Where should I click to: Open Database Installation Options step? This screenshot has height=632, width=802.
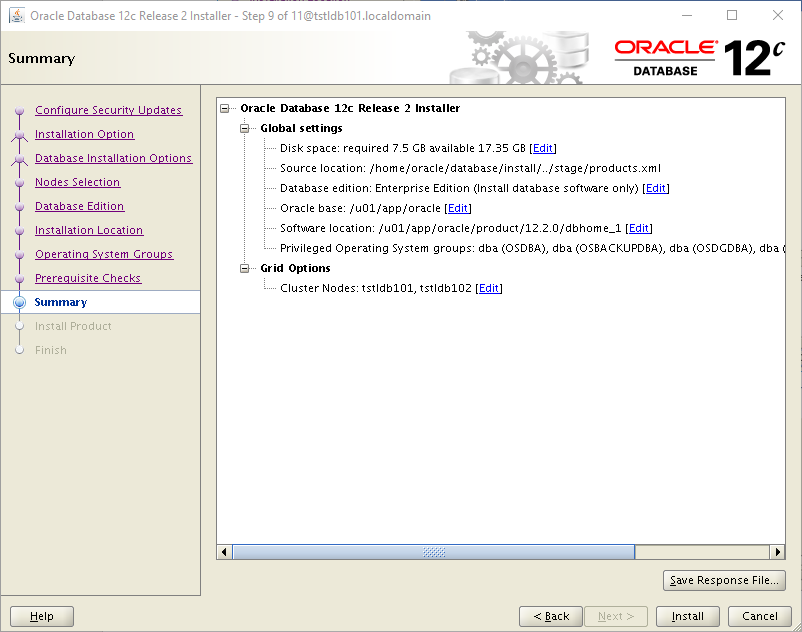(x=114, y=158)
